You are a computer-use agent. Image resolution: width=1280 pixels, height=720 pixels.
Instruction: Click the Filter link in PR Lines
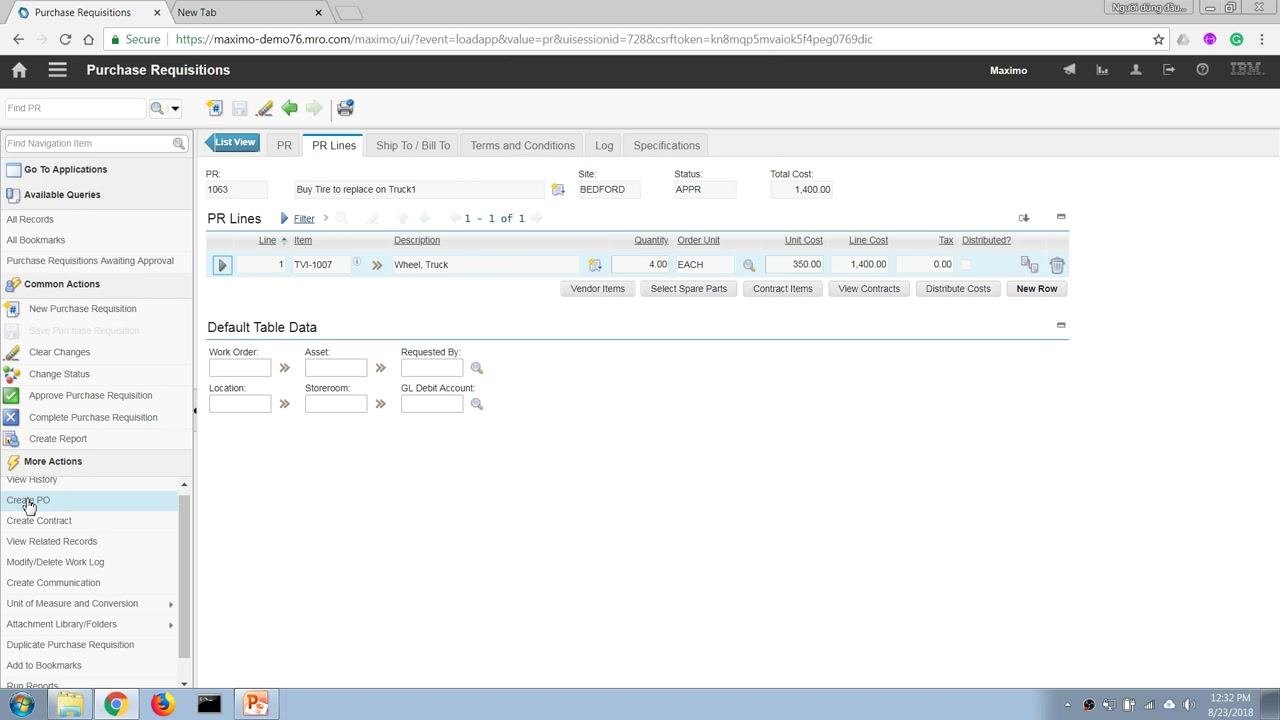coord(304,219)
